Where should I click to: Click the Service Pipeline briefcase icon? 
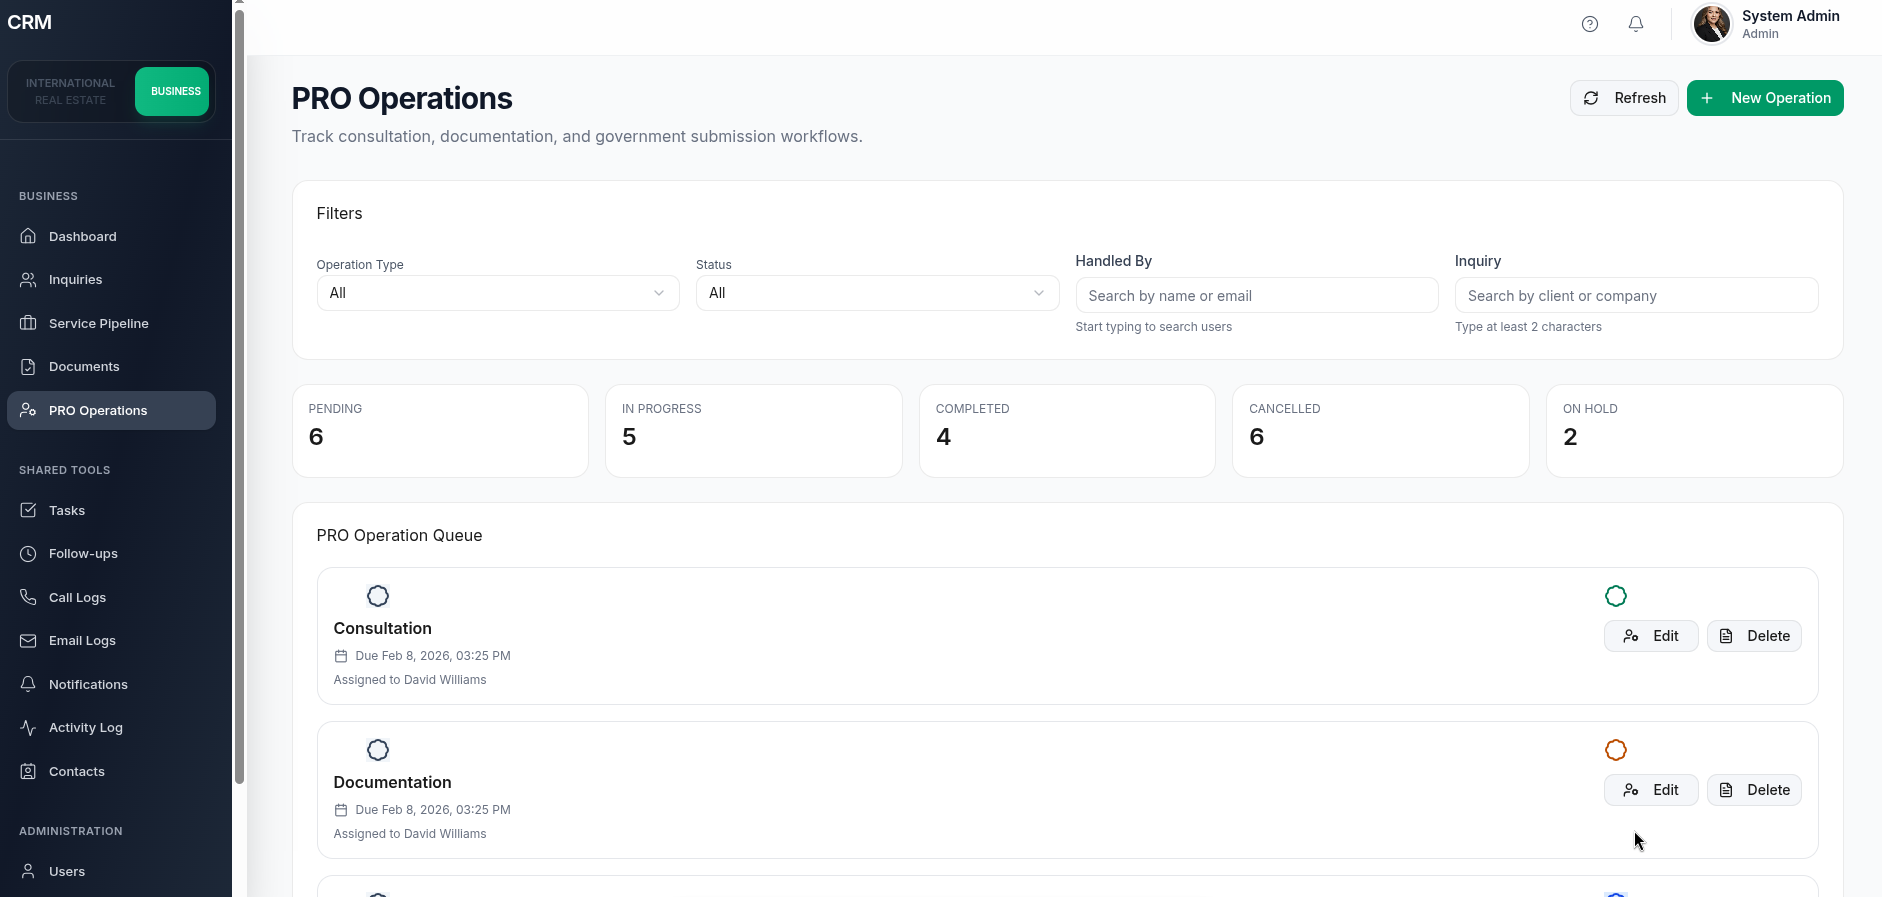(28, 323)
